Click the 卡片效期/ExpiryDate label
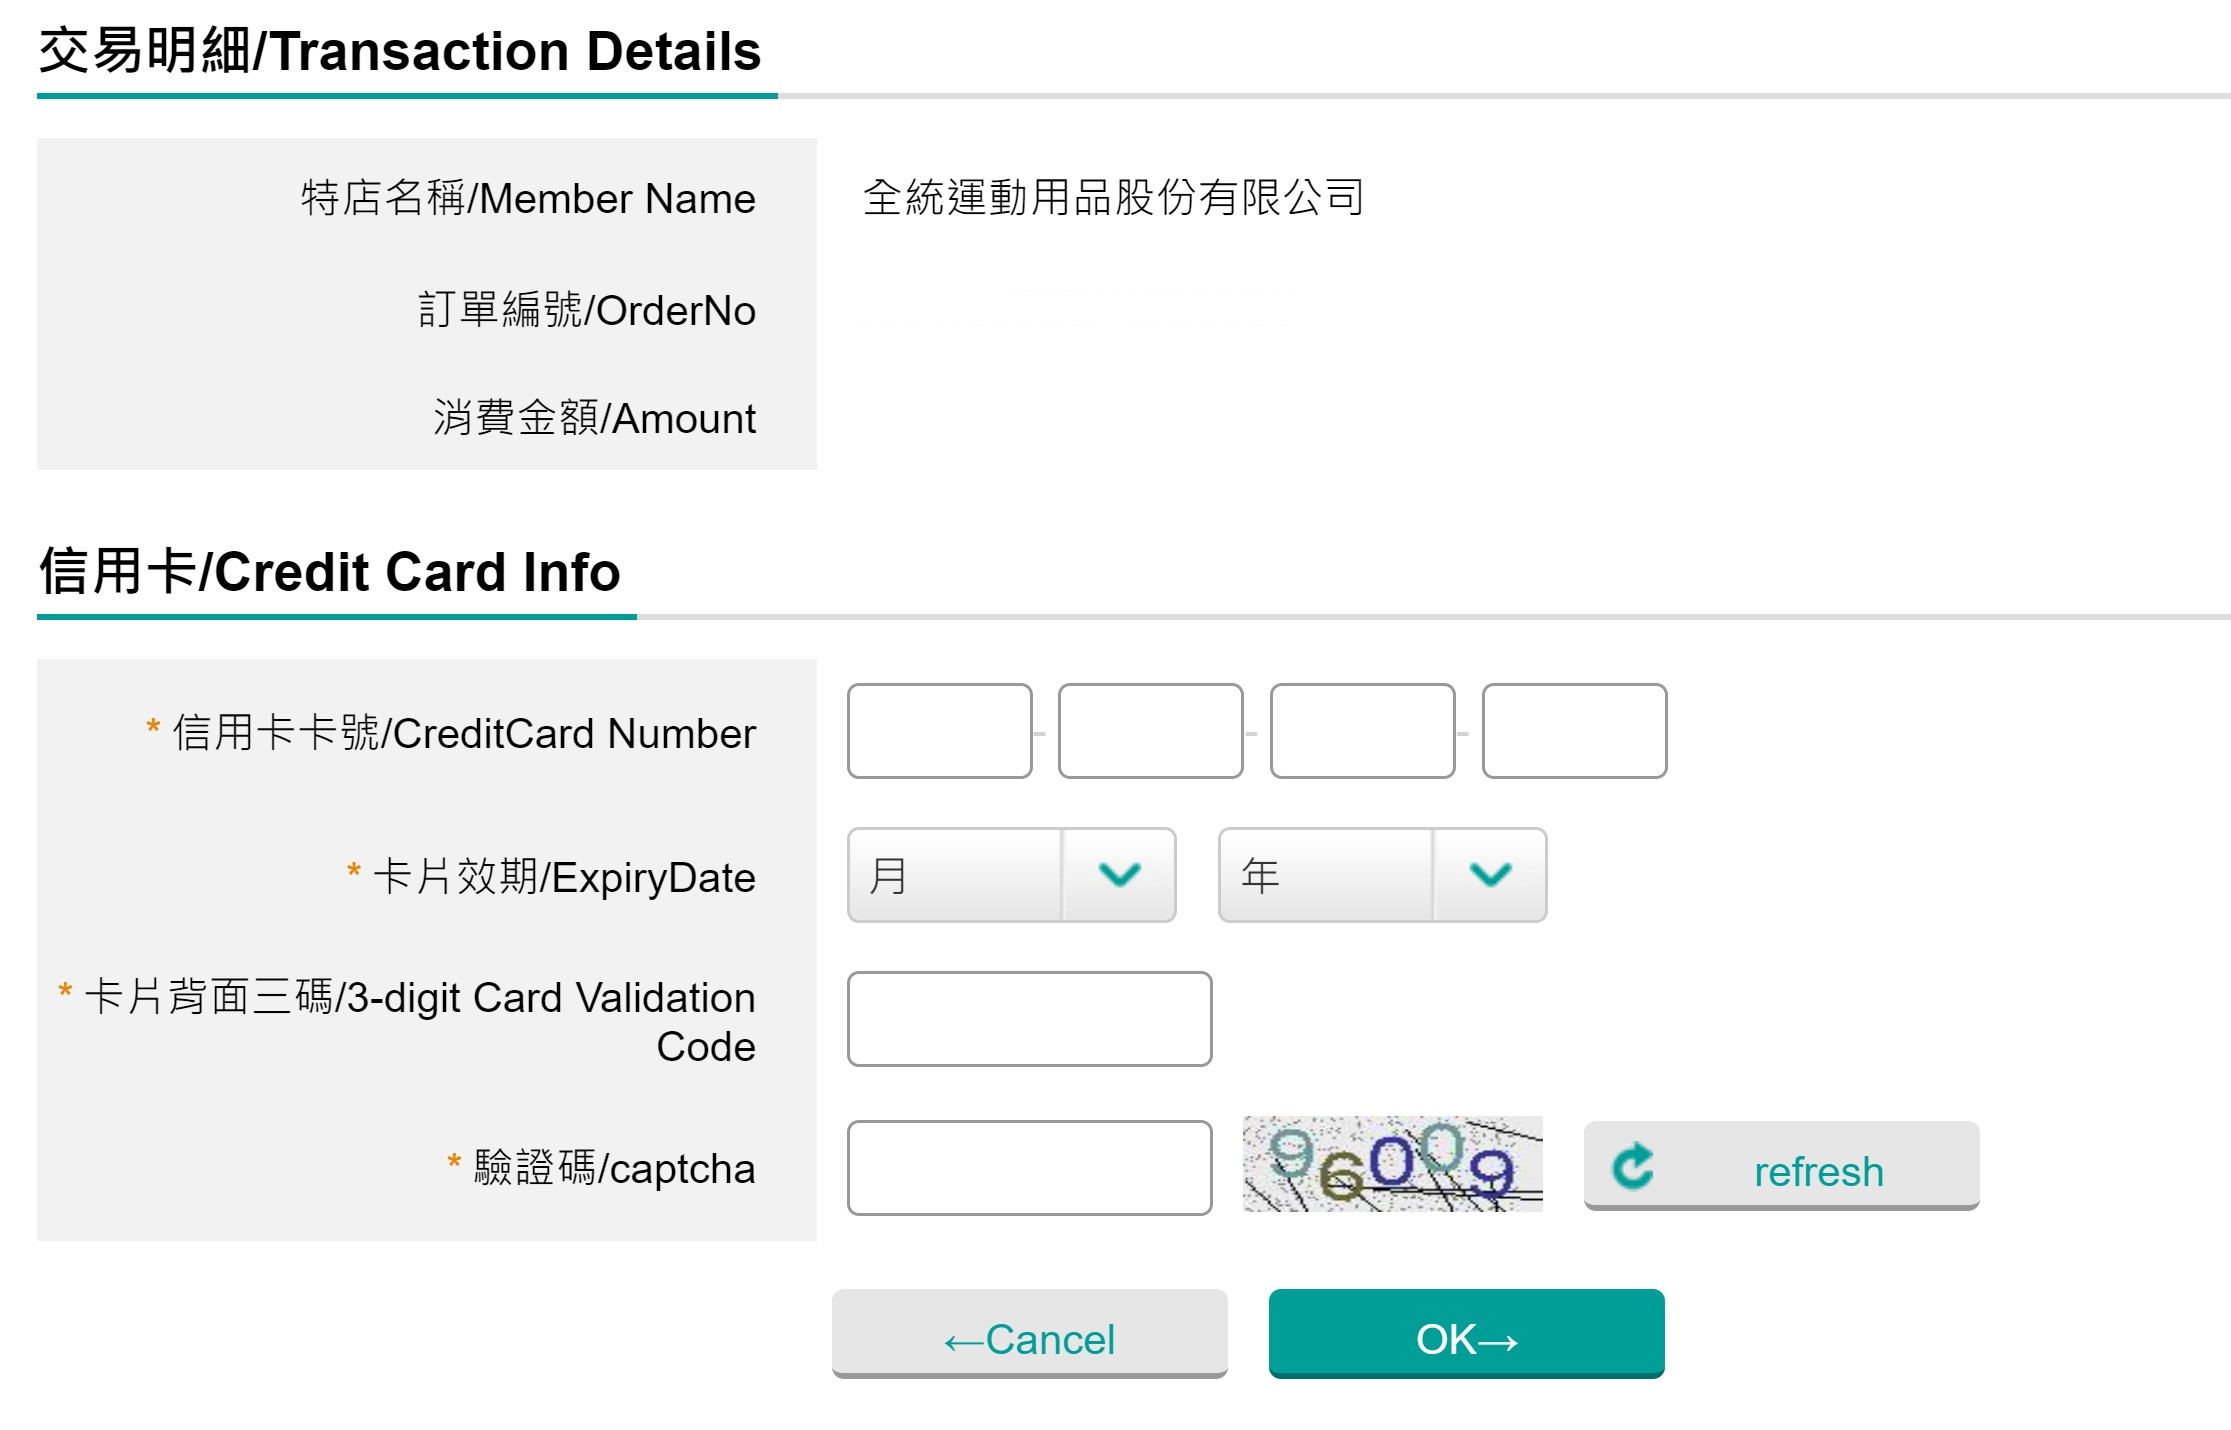The height and width of the screenshot is (1430, 2231). (x=563, y=877)
